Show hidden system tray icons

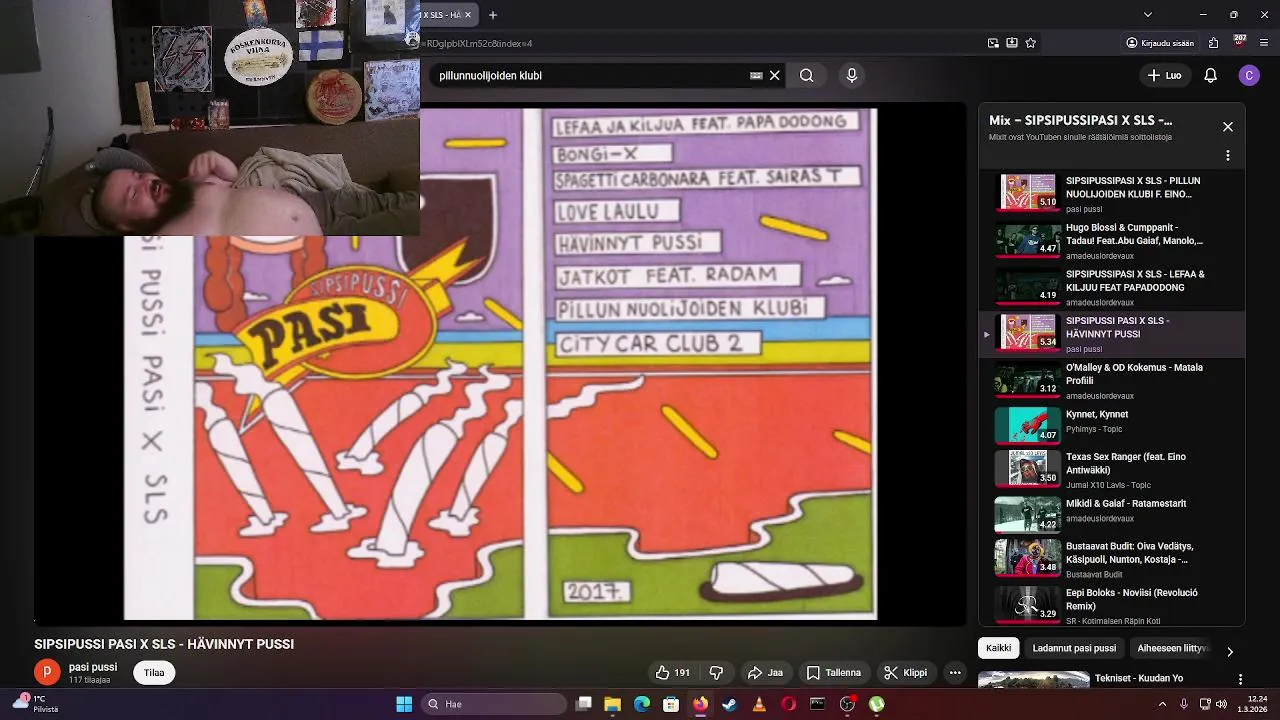[1162, 704]
